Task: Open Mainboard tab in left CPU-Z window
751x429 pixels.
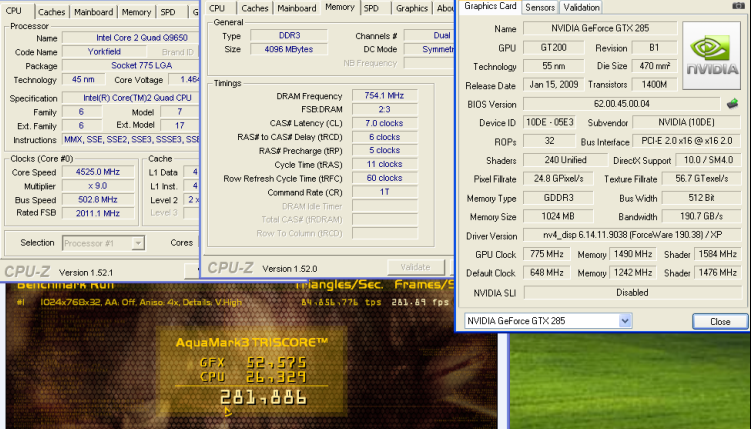Action: (x=93, y=12)
